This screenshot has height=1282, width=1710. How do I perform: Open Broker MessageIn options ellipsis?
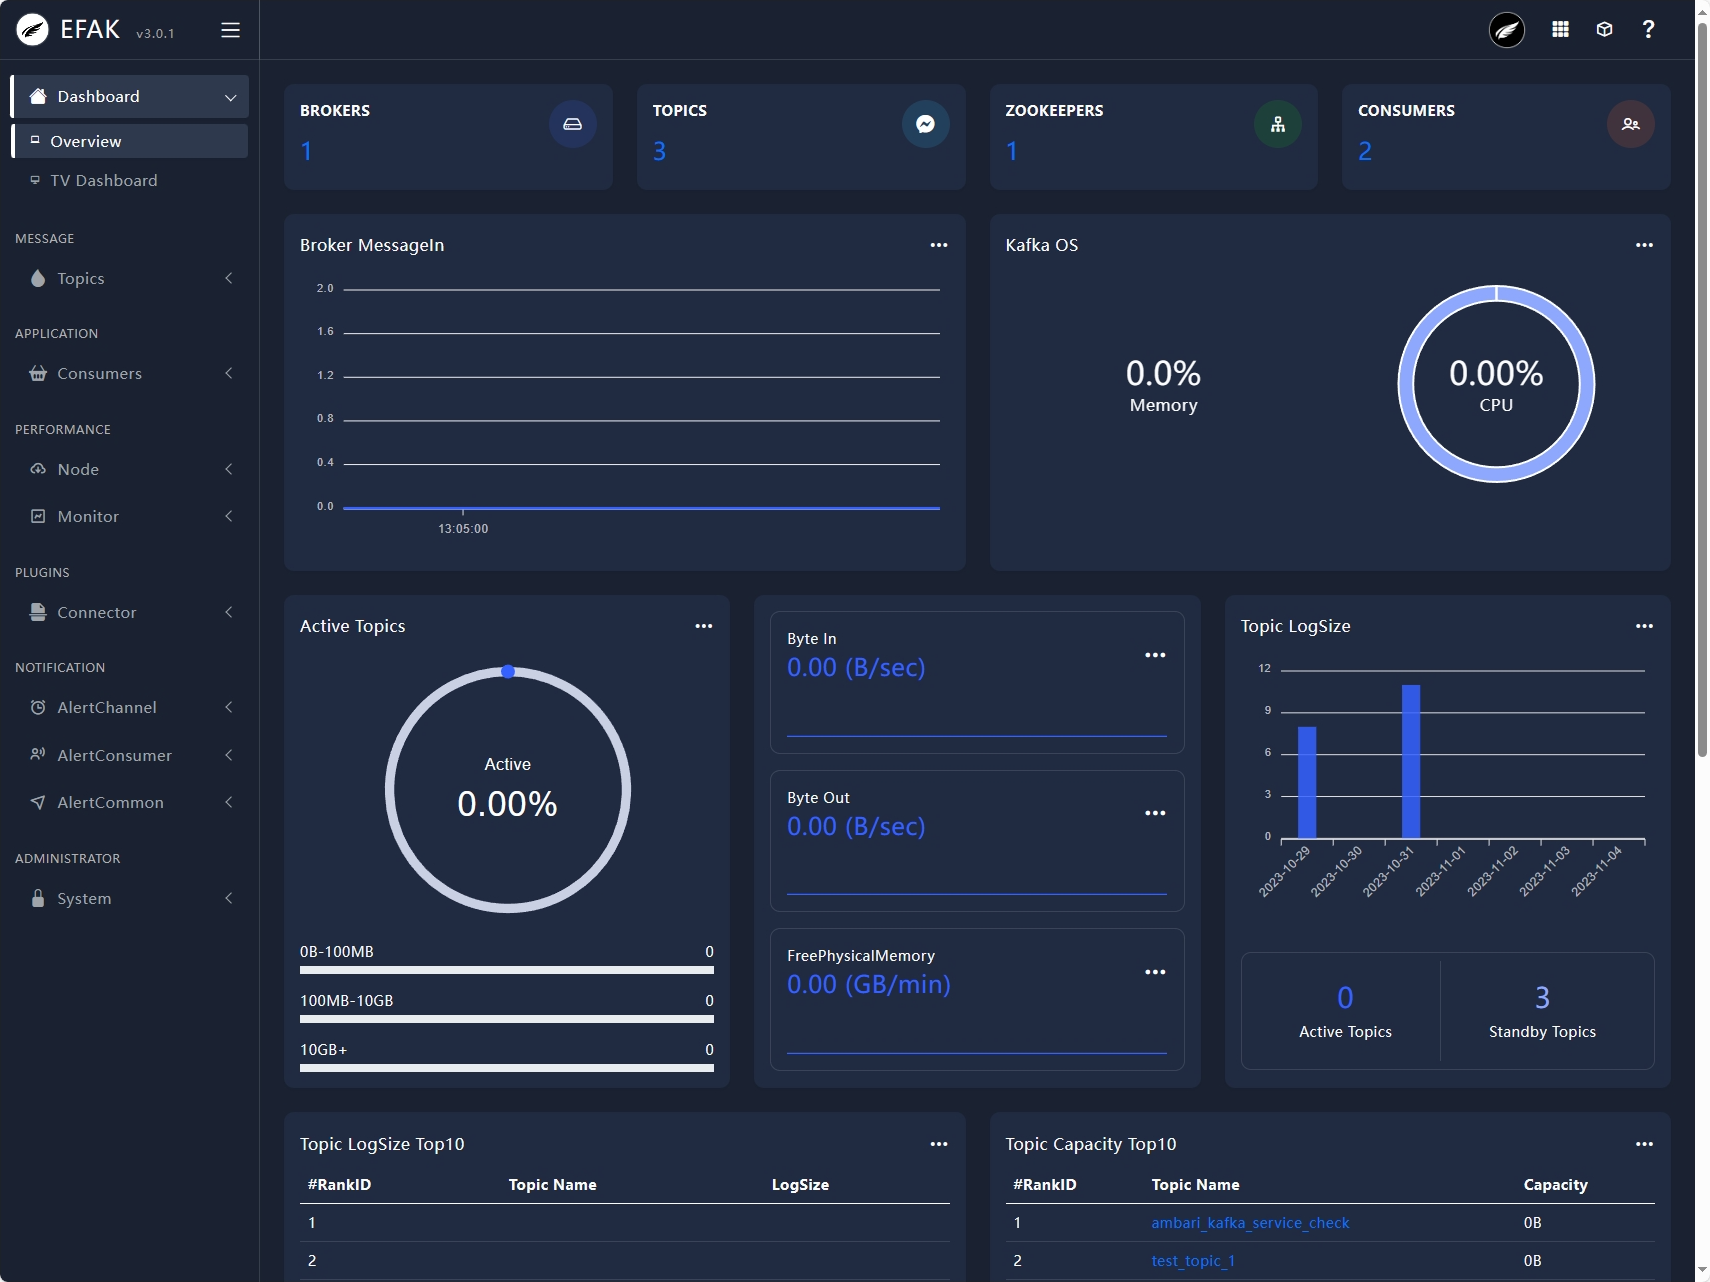point(938,245)
